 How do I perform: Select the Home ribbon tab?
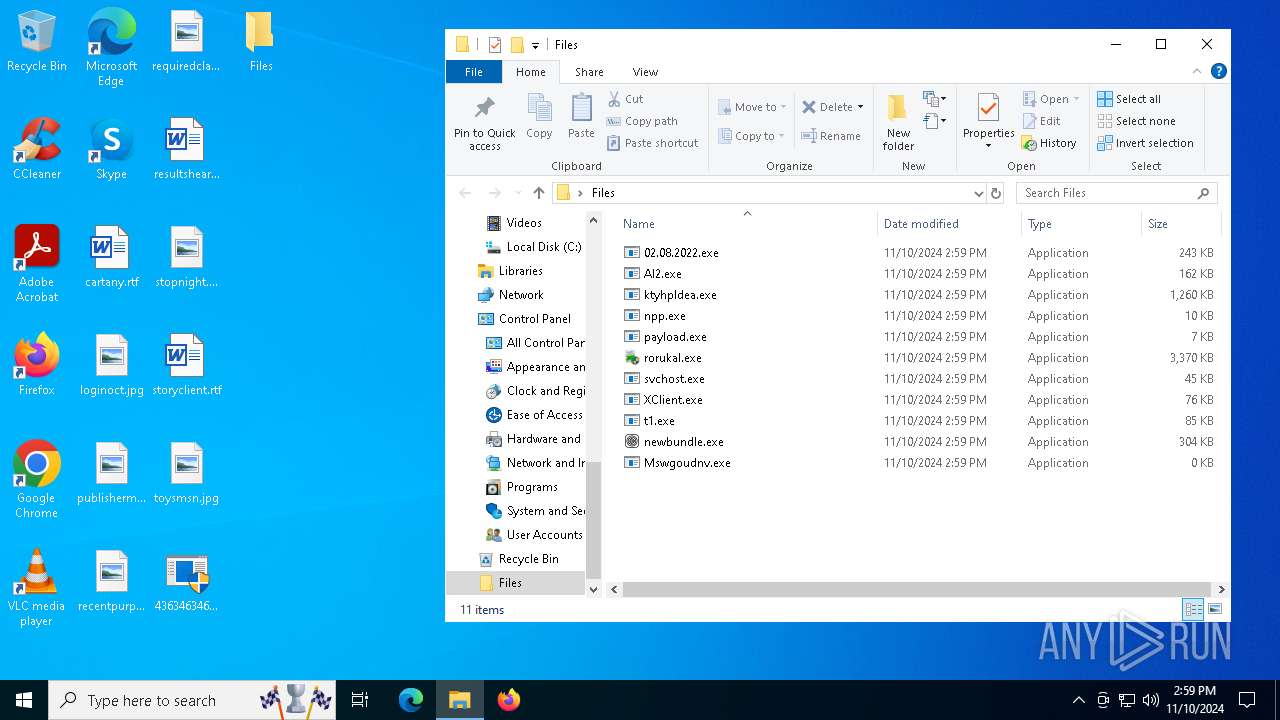tap(530, 72)
